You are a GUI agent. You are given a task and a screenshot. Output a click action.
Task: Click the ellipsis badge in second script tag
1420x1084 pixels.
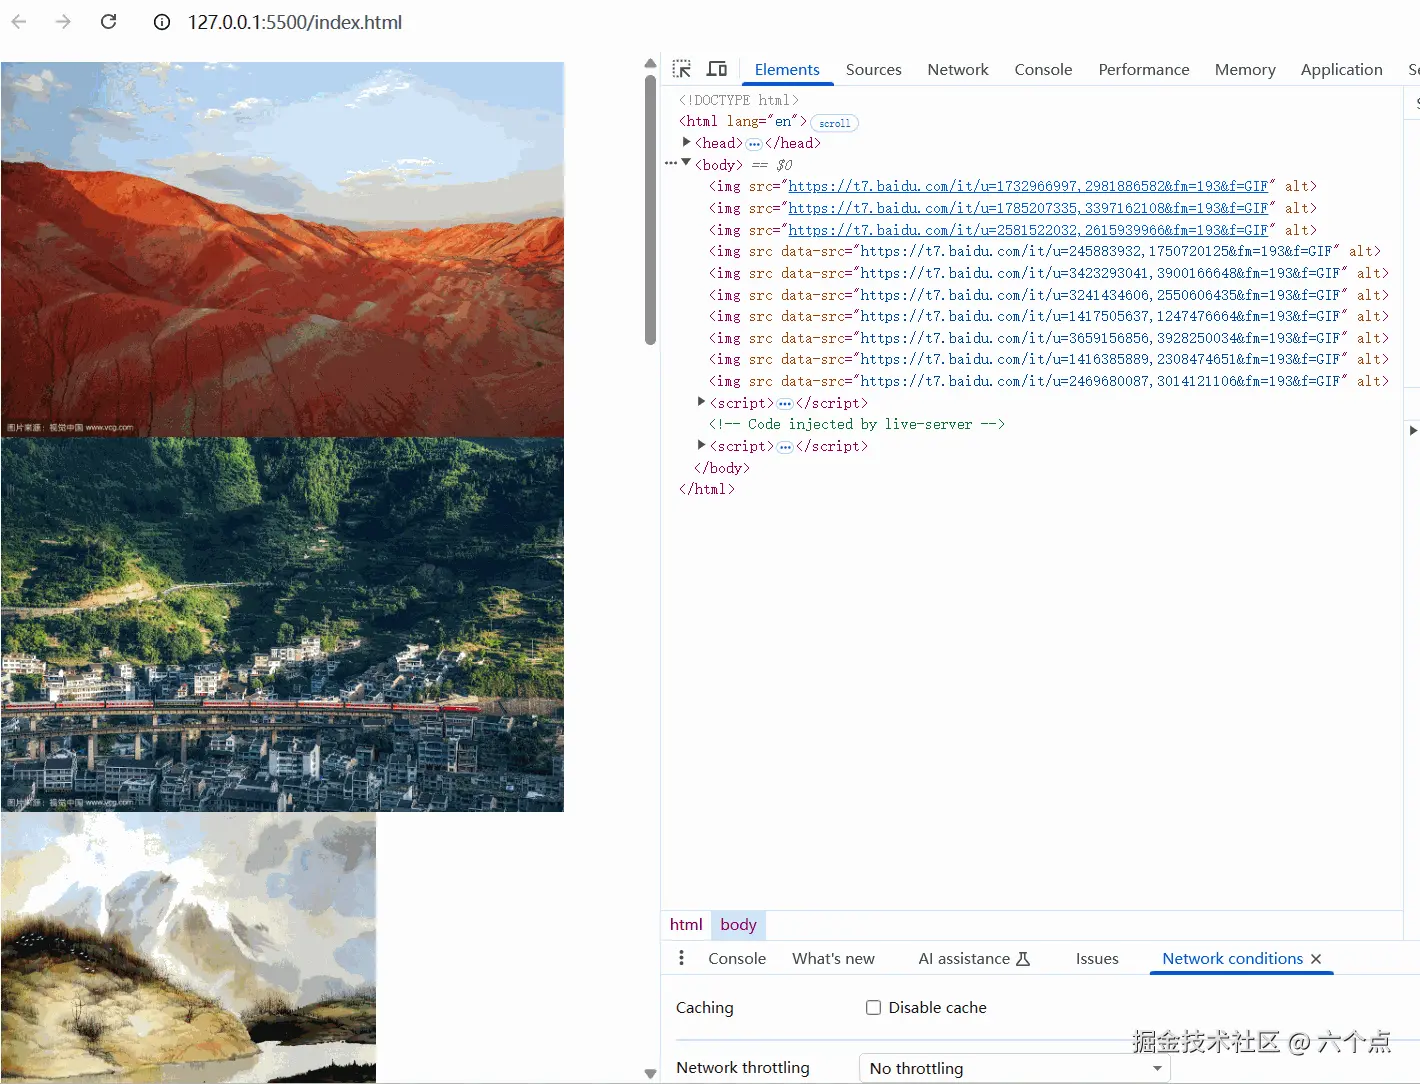pos(785,447)
